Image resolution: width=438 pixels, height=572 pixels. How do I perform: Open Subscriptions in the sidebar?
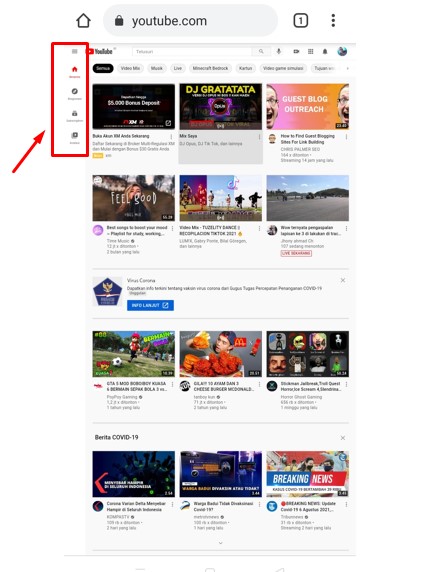coord(74,116)
